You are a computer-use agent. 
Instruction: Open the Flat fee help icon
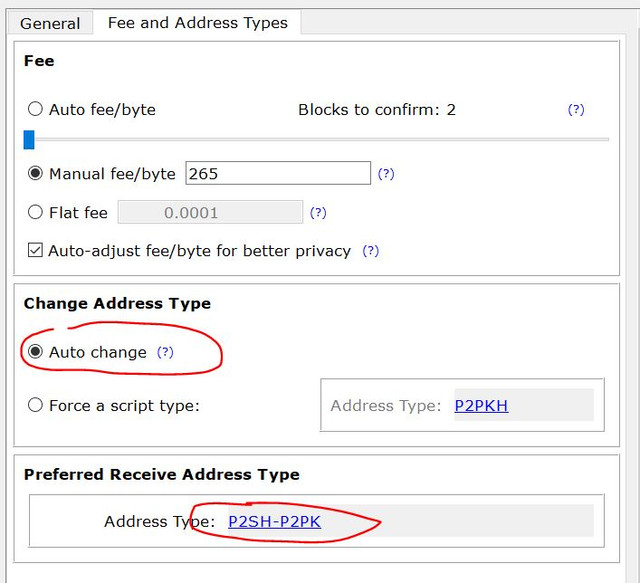click(318, 213)
